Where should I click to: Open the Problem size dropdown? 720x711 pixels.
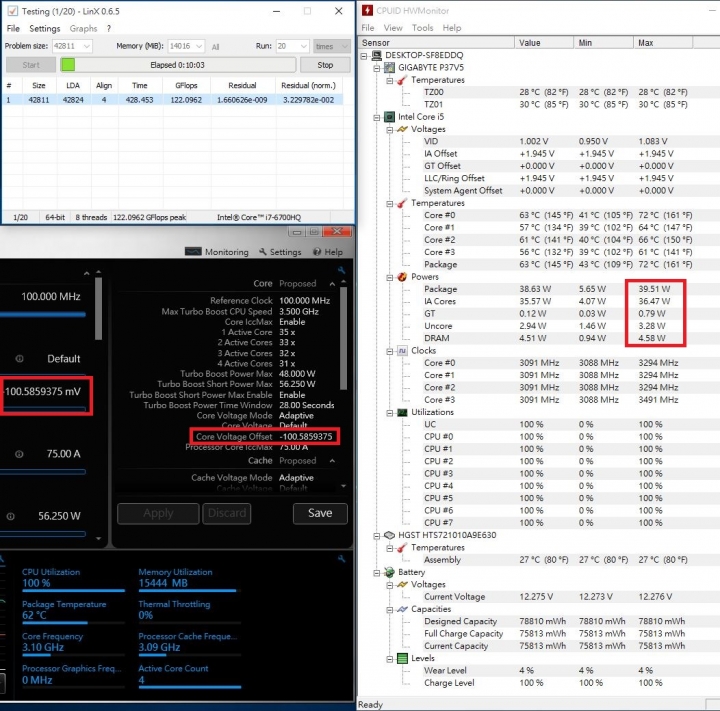[x=72, y=46]
